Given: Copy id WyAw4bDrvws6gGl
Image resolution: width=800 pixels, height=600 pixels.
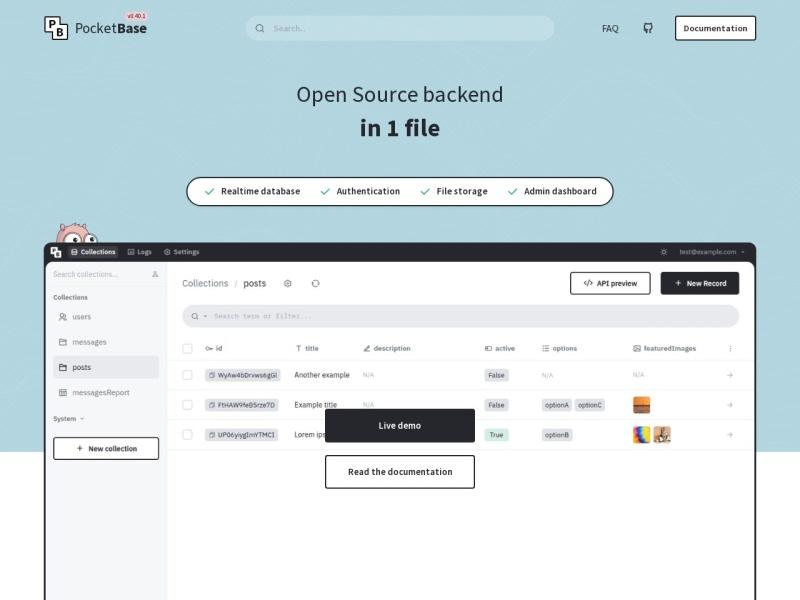Looking at the screenshot, I should click(212, 376).
